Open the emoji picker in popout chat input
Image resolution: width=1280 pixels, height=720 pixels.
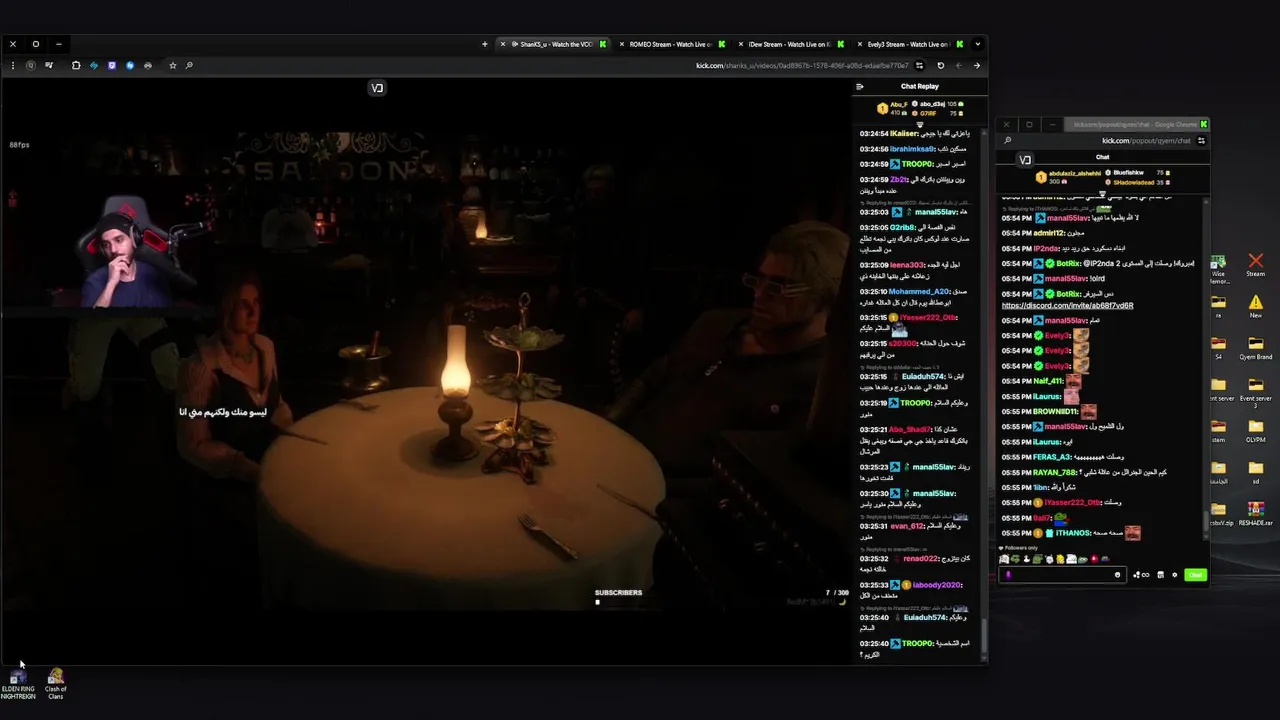click(1117, 575)
